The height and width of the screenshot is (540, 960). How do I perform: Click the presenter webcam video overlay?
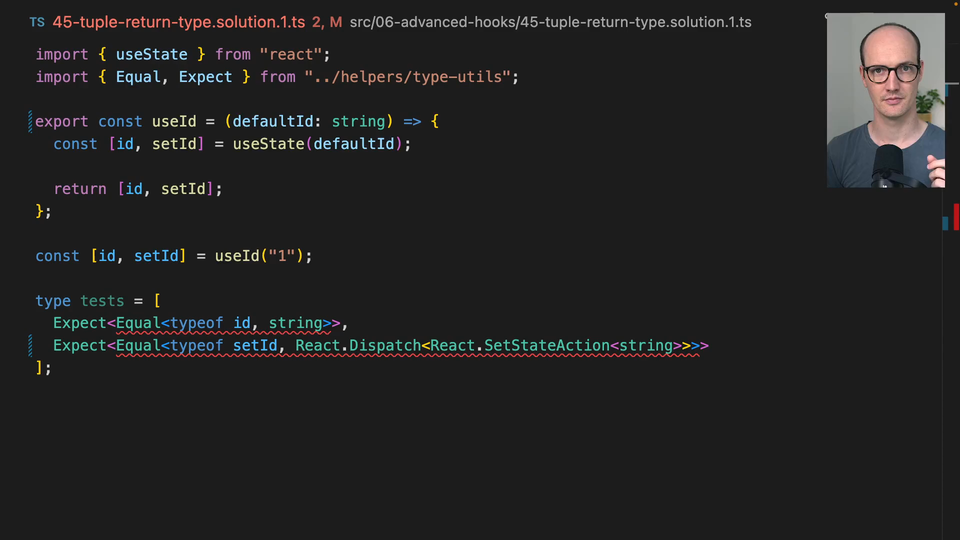click(885, 100)
